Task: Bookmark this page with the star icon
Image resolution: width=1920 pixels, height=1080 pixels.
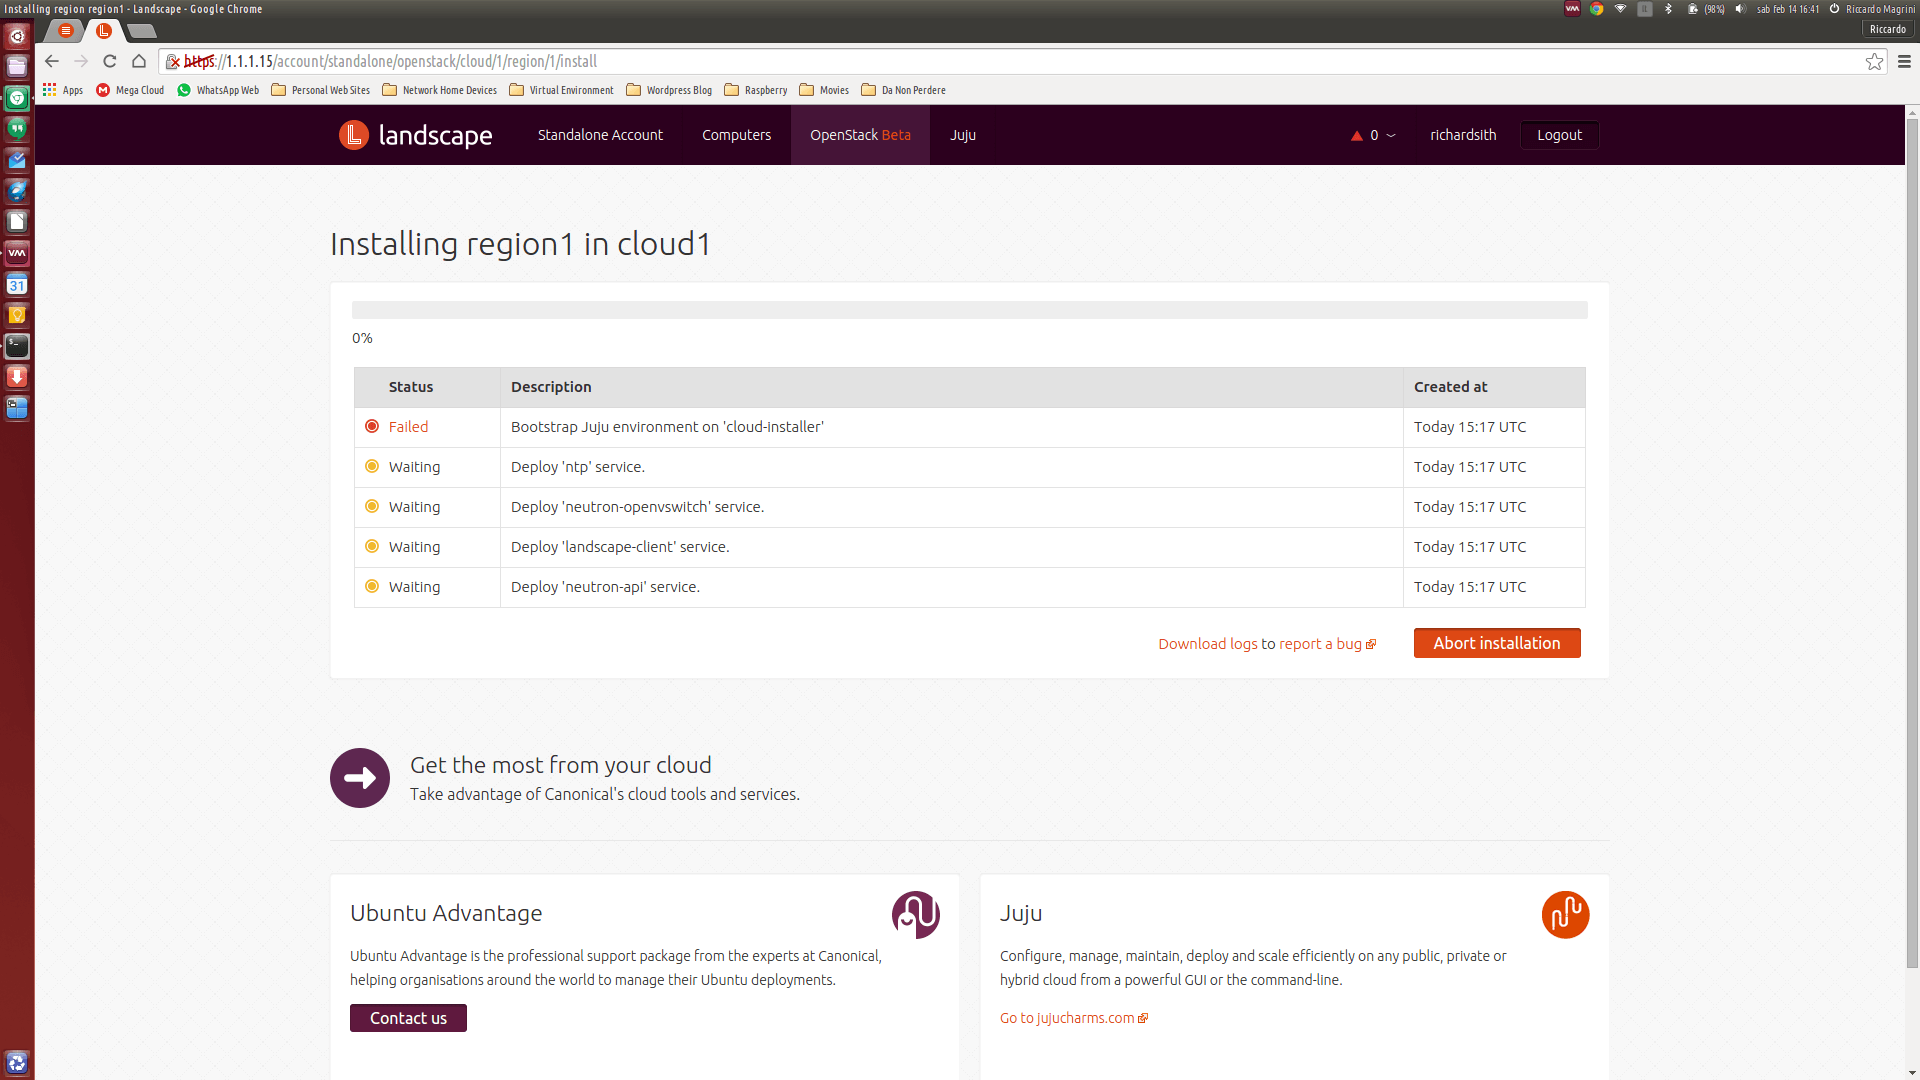Action: point(1874,62)
